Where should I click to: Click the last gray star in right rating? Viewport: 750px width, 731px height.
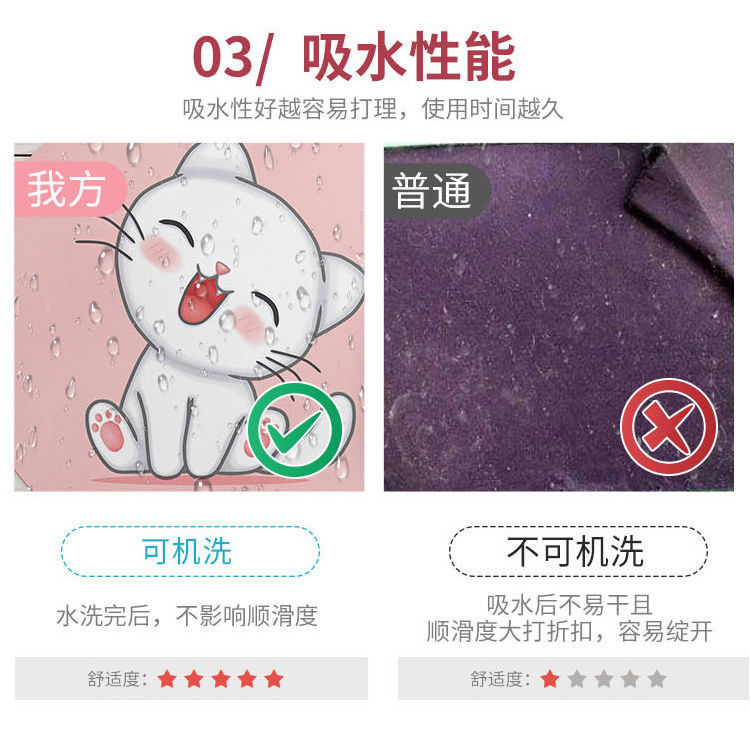pyautogui.click(x=657, y=678)
